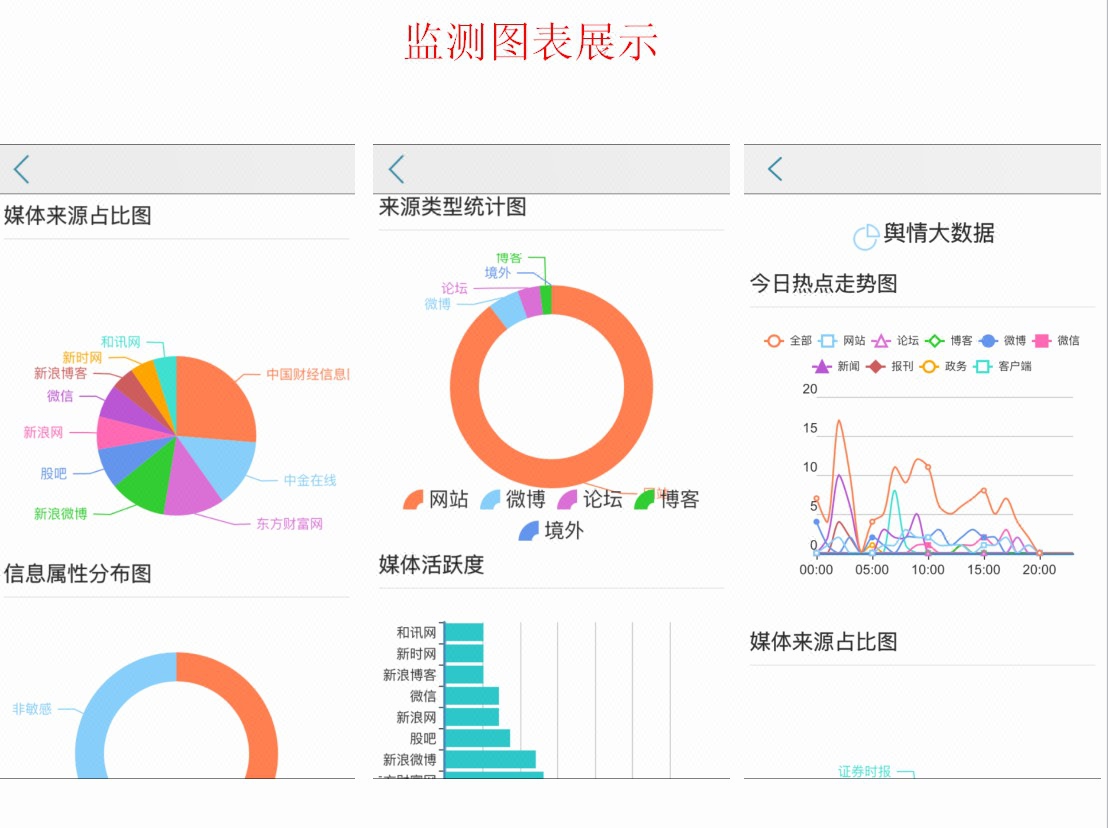
Task: Click blue 境外 legend marker under donut
Action: [x=529, y=531]
